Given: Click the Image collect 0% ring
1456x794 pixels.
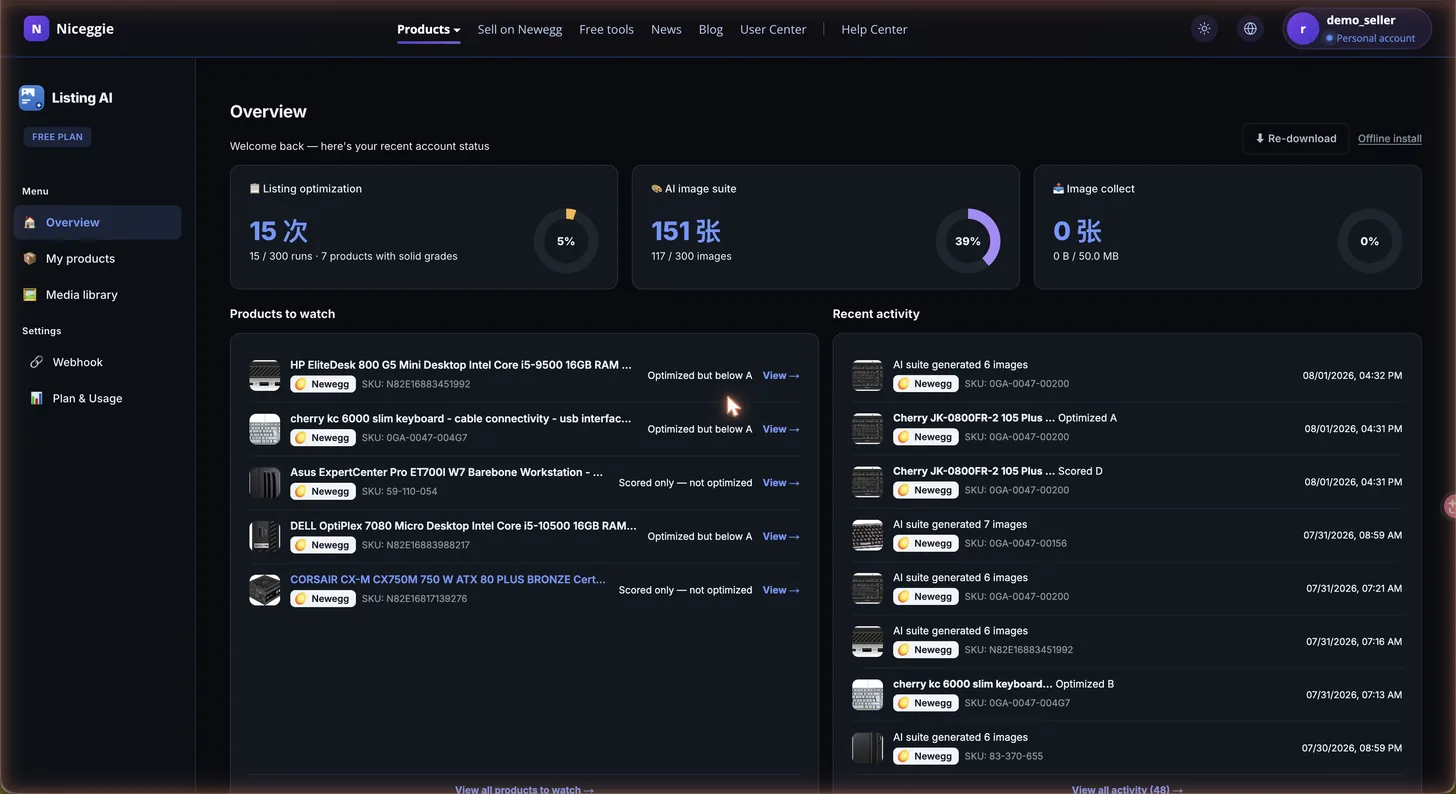Looking at the screenshot, I should pos(1370,241).
